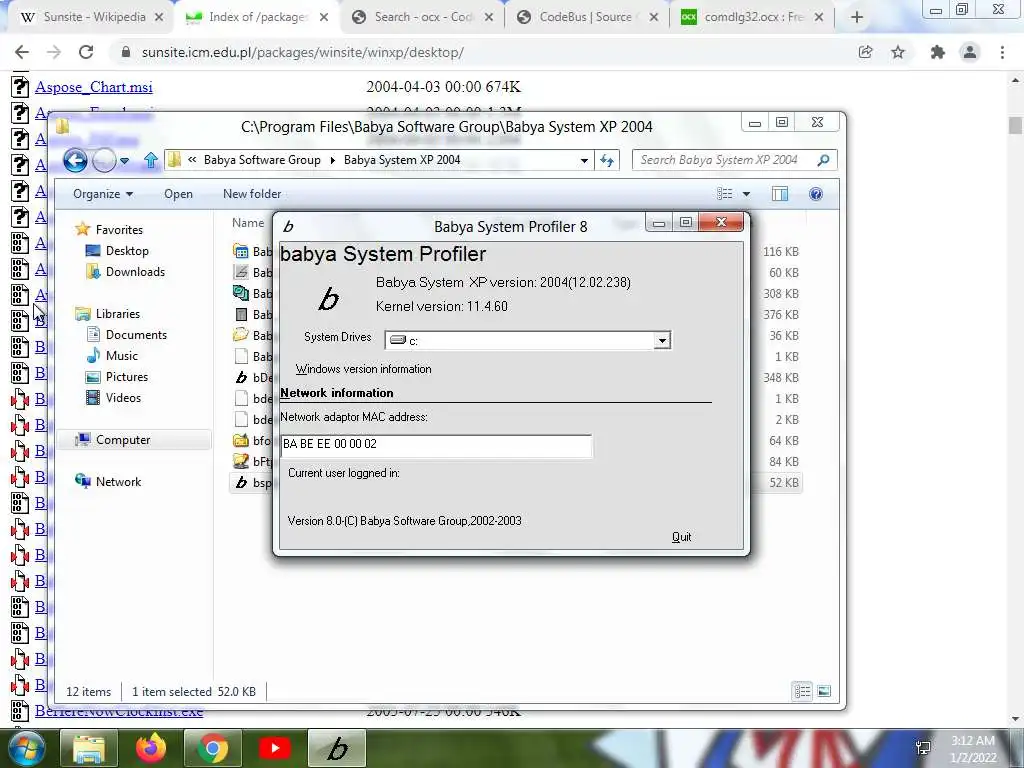Screen dimensions: 1024x768
Task: Select the bfo folder icon in the file list
Action: [241, 440]
